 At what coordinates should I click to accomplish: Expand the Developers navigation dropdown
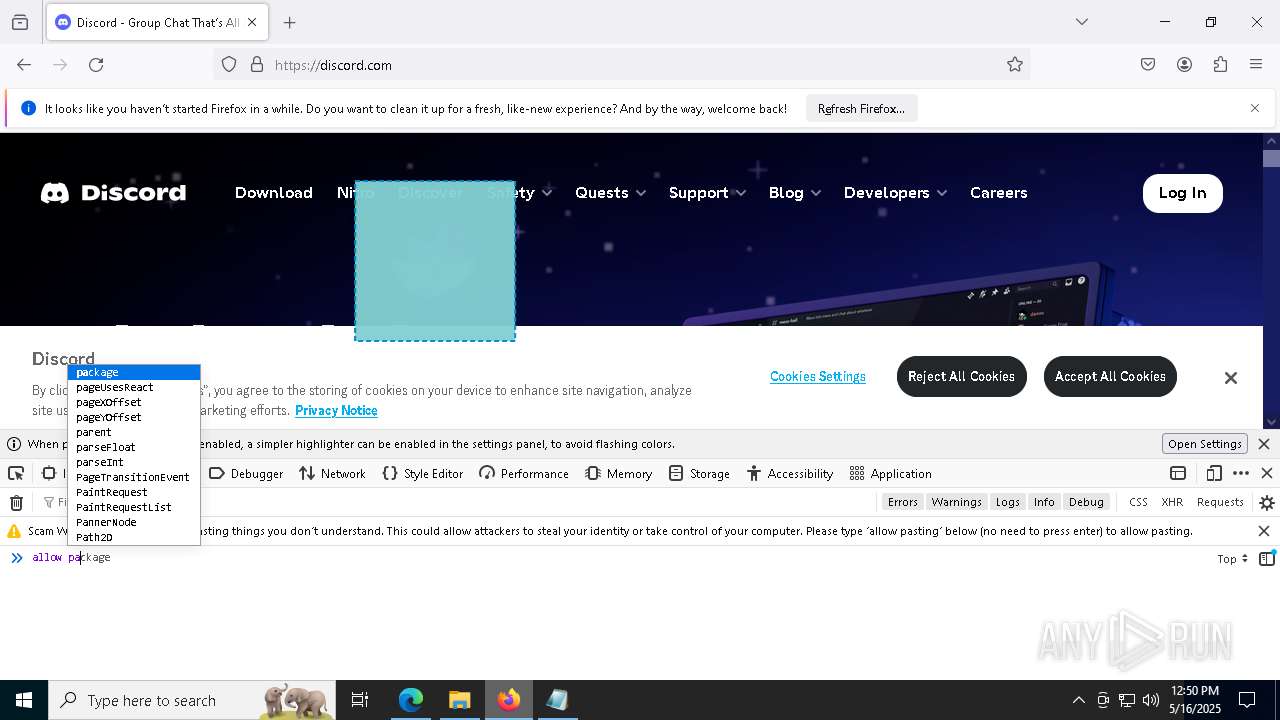pos(895,193)
